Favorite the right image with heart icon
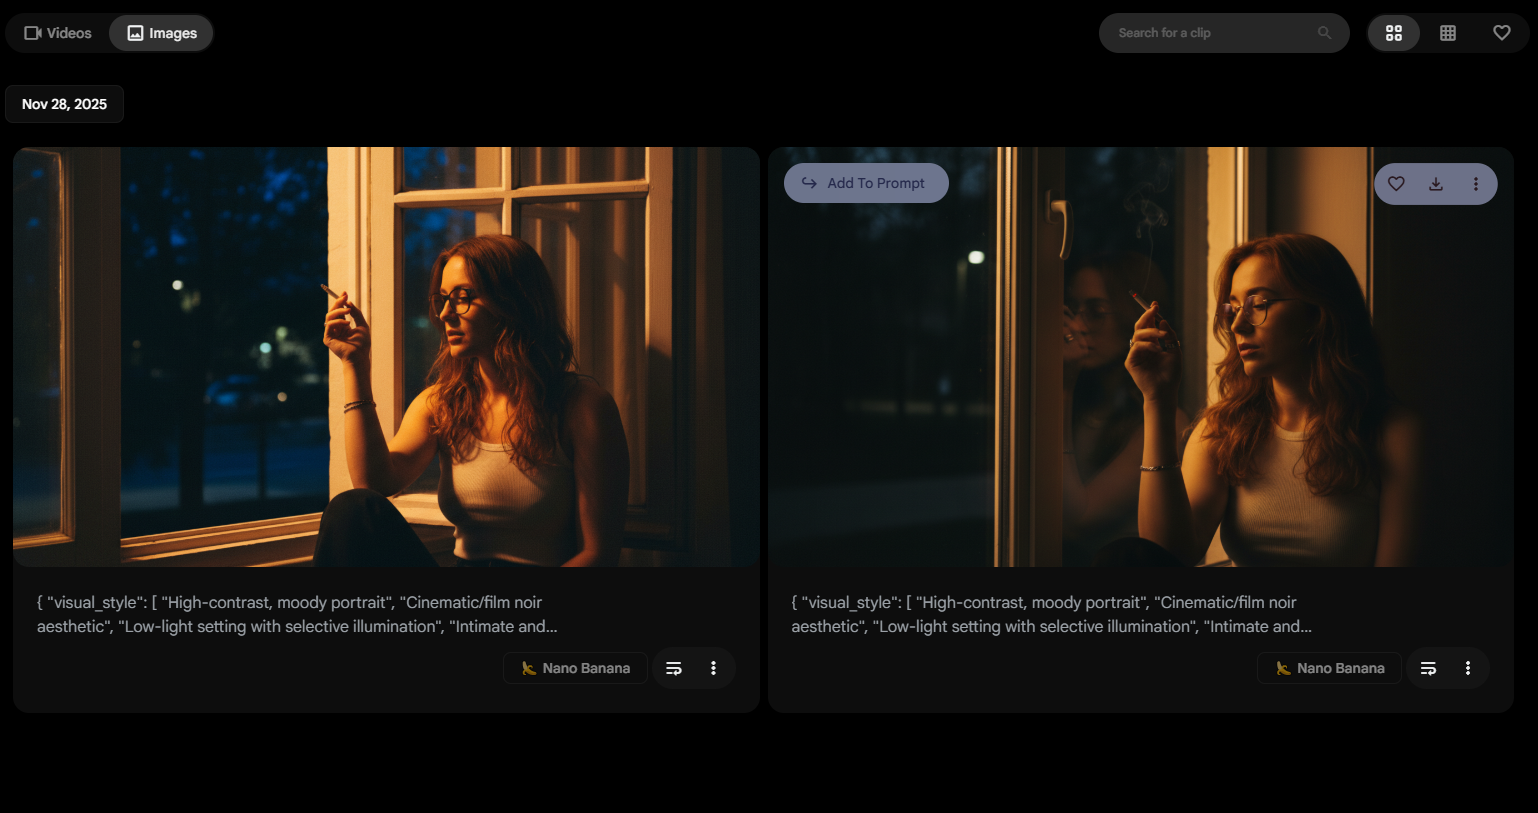 tap(1396, 184)
